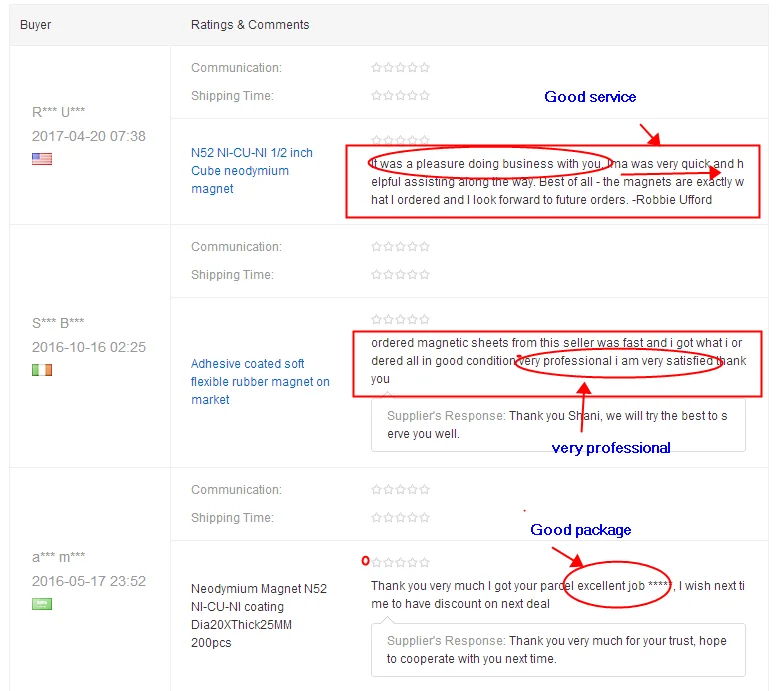Click Shipping Time star rating for a*** m***

(x=400, y=518)
